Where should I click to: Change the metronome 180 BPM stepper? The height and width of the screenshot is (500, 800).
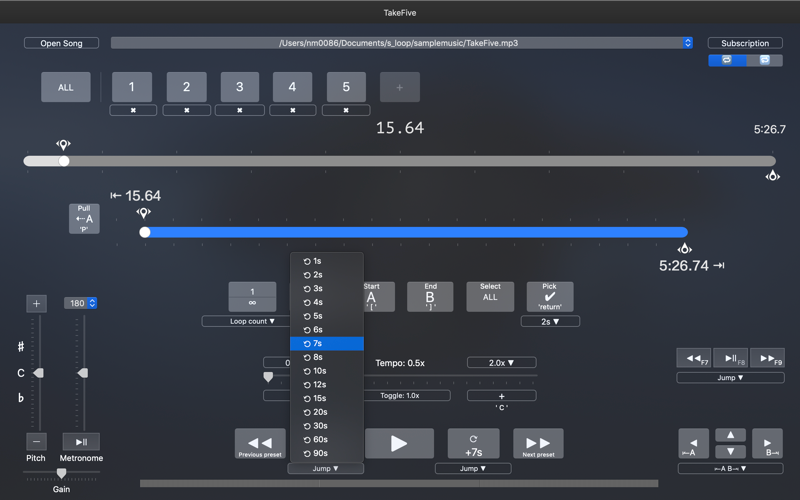[x=92, y=303]
